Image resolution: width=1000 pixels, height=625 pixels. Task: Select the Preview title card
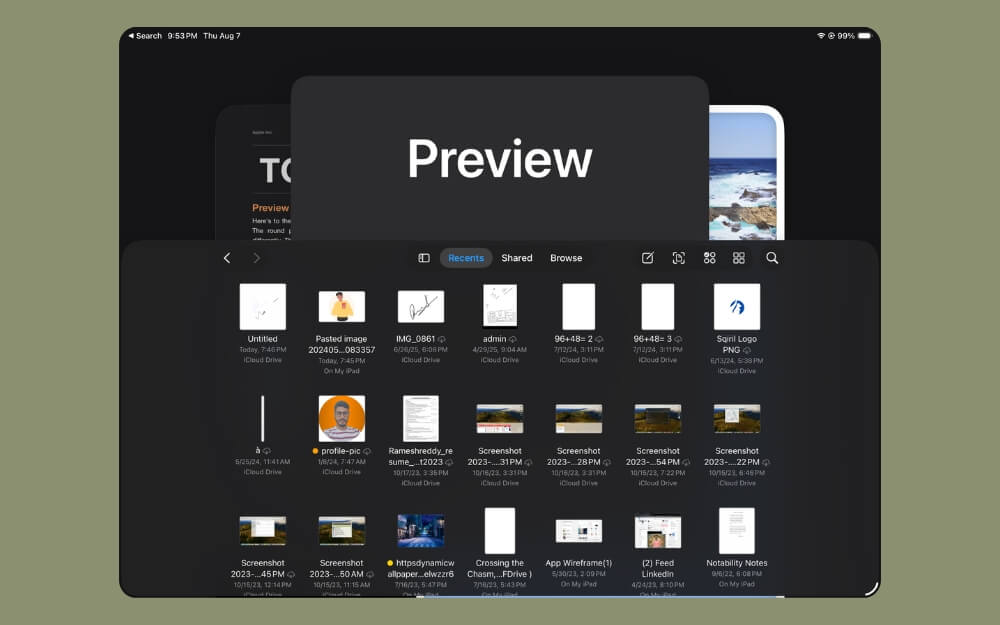click(x=500, y=158)
